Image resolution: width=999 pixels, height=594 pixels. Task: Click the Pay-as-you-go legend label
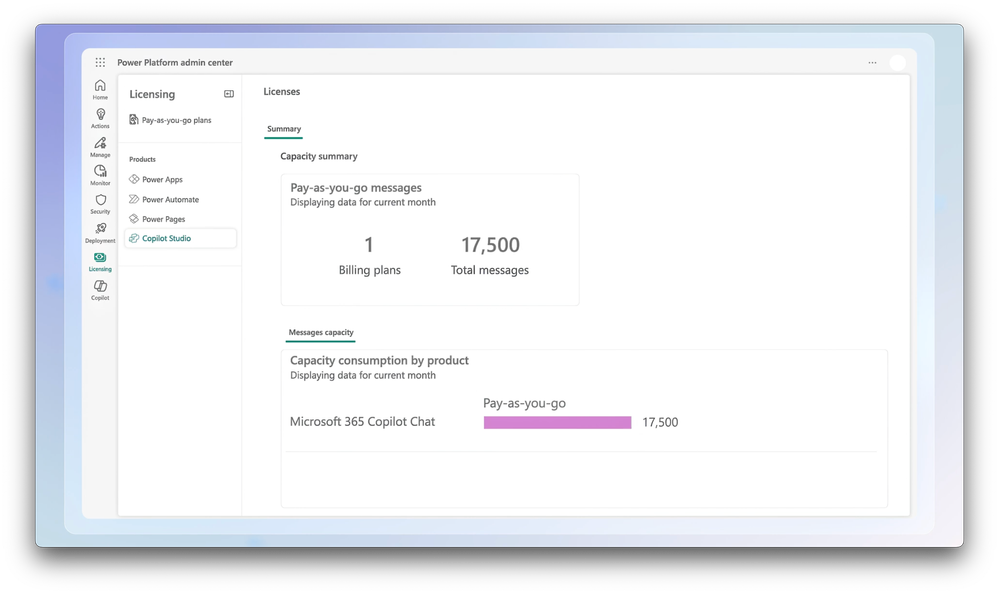coord(524,403)
